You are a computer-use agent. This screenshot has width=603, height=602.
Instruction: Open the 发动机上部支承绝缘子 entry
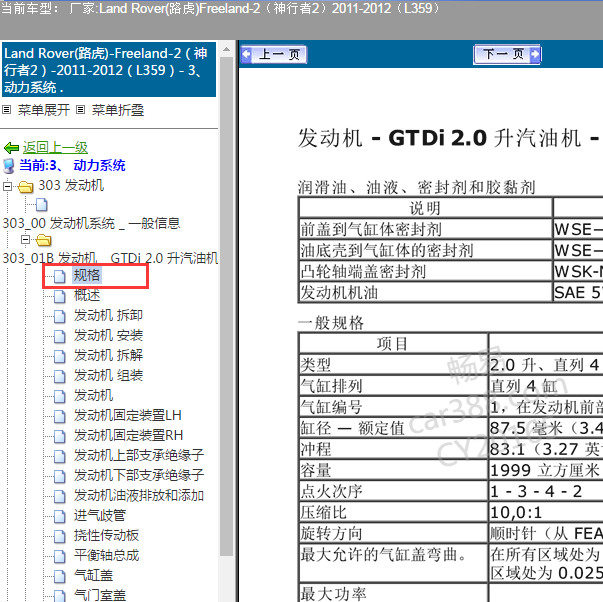pos(139,455)
